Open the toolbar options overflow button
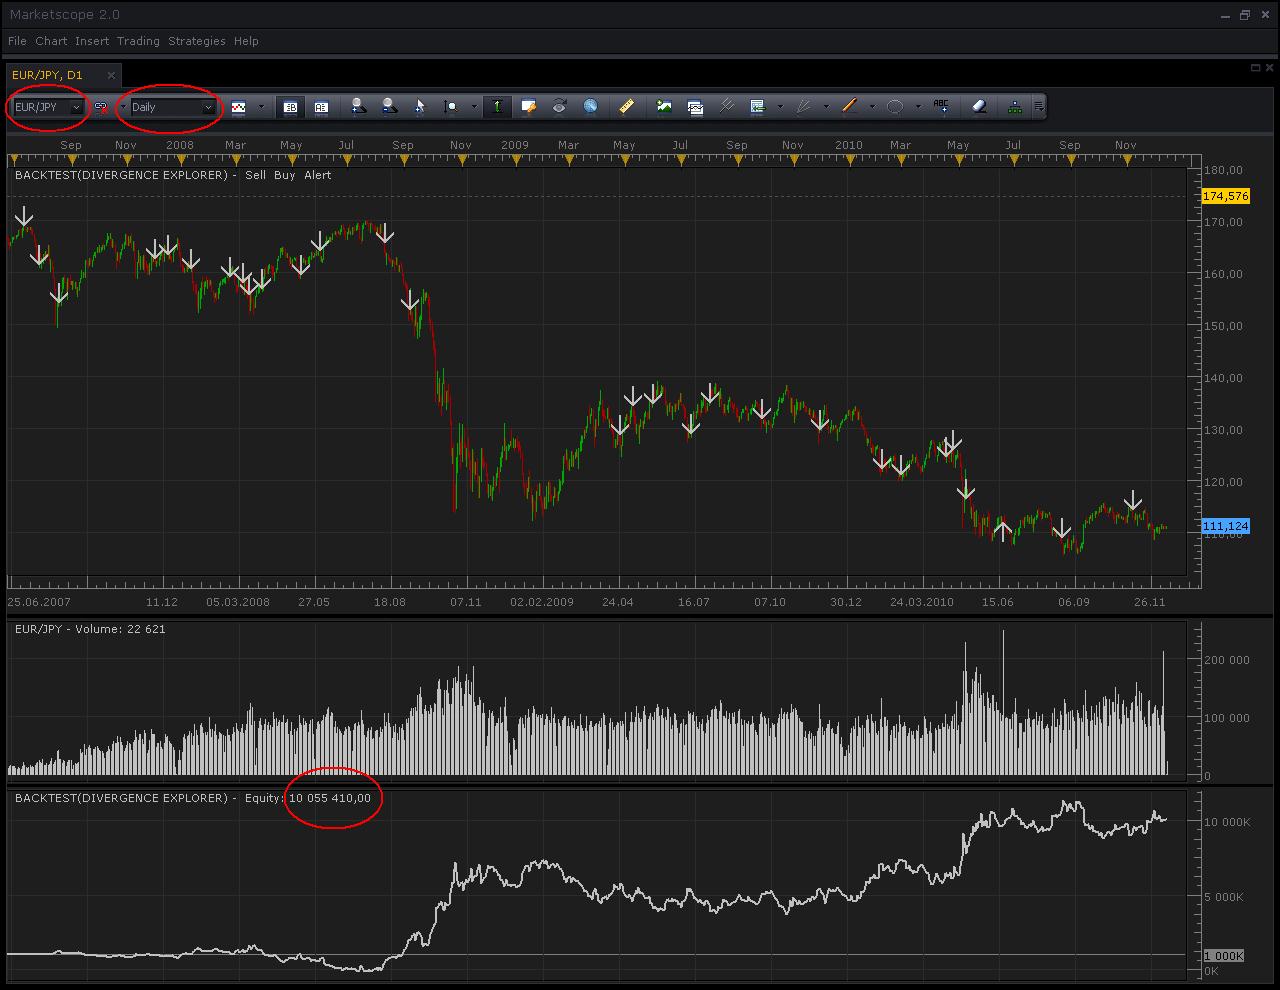This screenshot has width=1280, height=990. (1039, 107)
